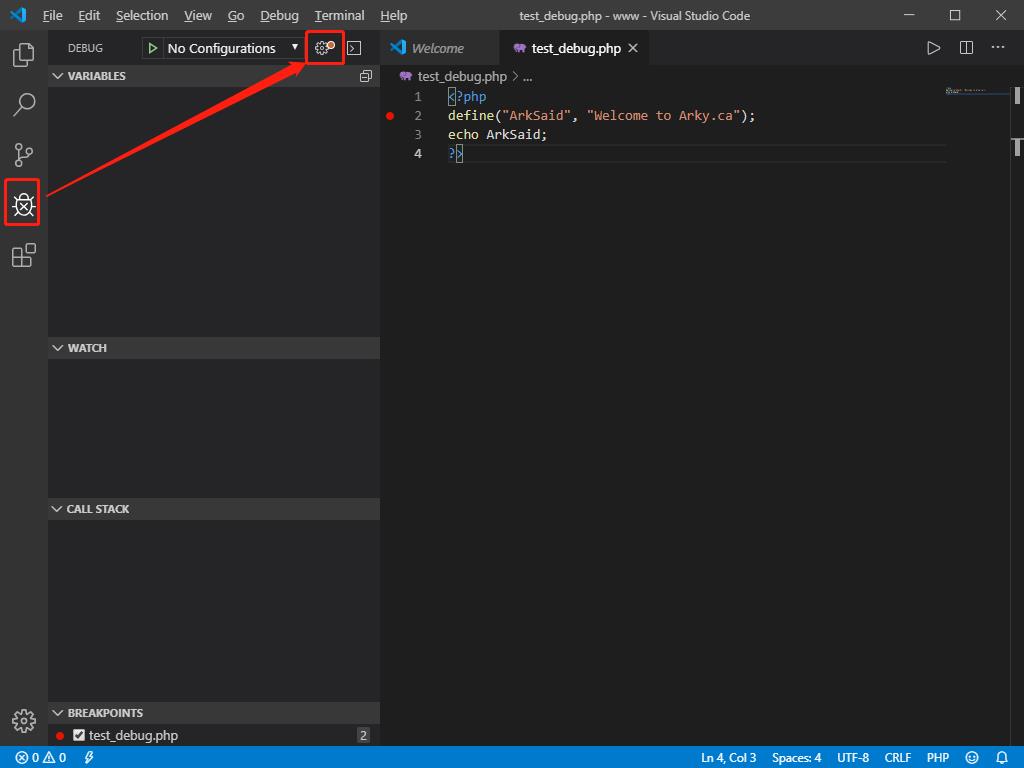
Task: Open the Selection menu
Action: tap(142, 15)
